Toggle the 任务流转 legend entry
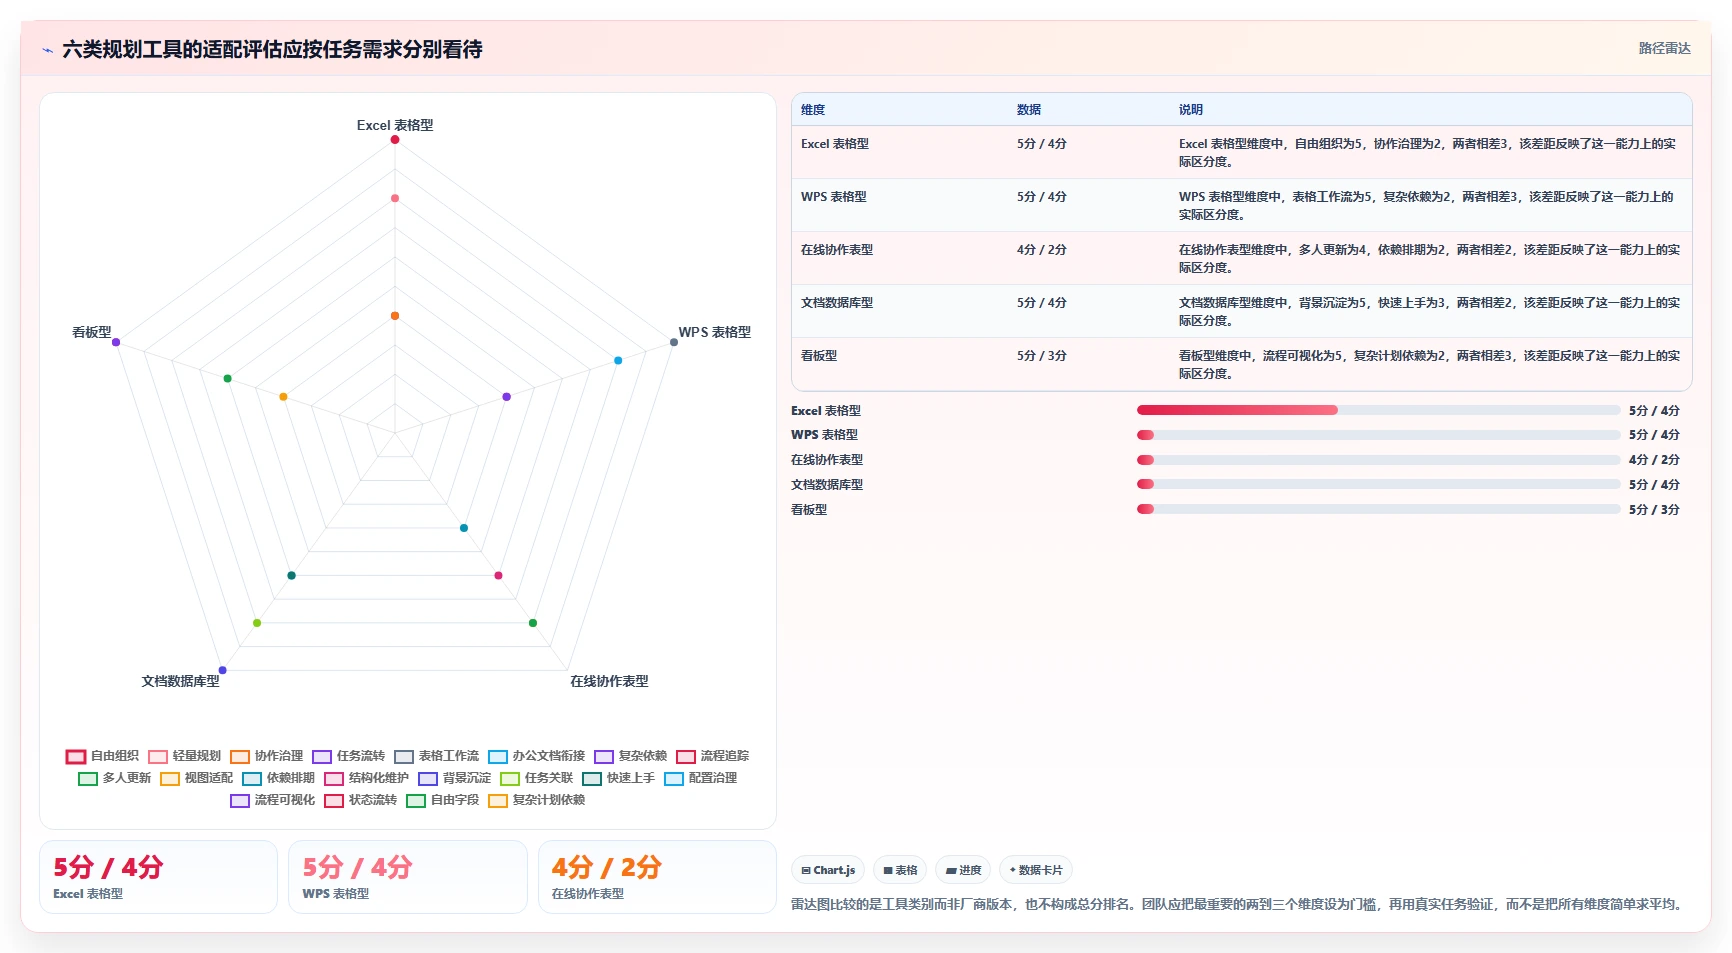The image size is (1732, 953). tap(348, 756)
